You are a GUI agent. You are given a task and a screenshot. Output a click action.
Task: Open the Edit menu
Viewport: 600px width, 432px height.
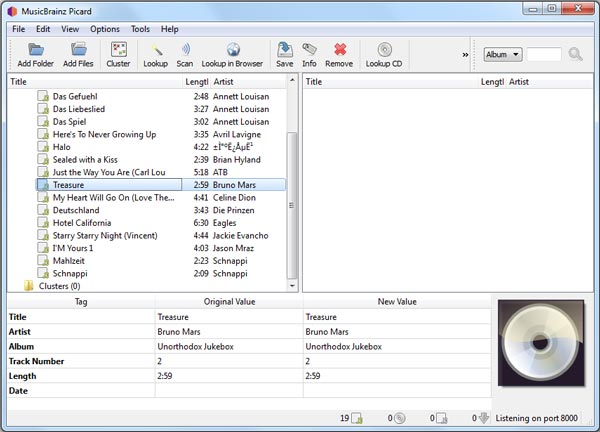pyautogui.click(x=43, y=29)
